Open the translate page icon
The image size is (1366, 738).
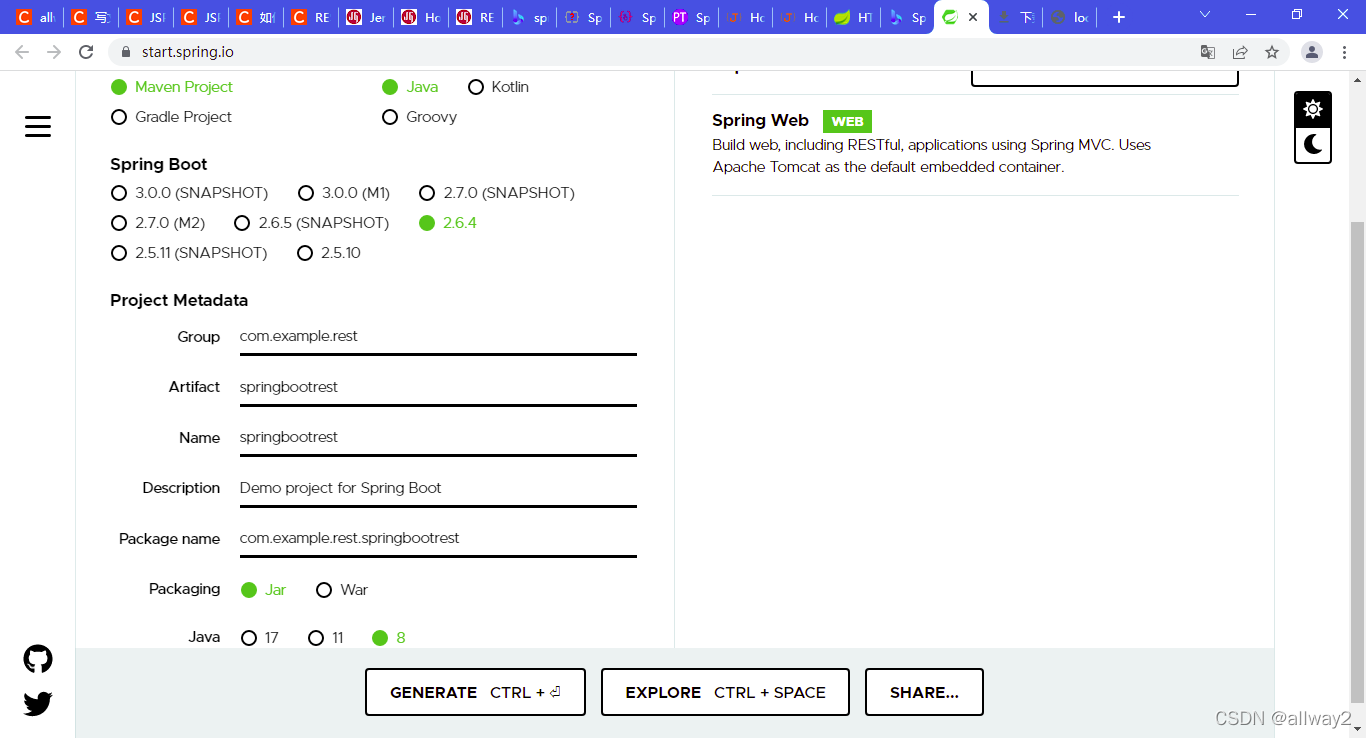click(1208, 52)
